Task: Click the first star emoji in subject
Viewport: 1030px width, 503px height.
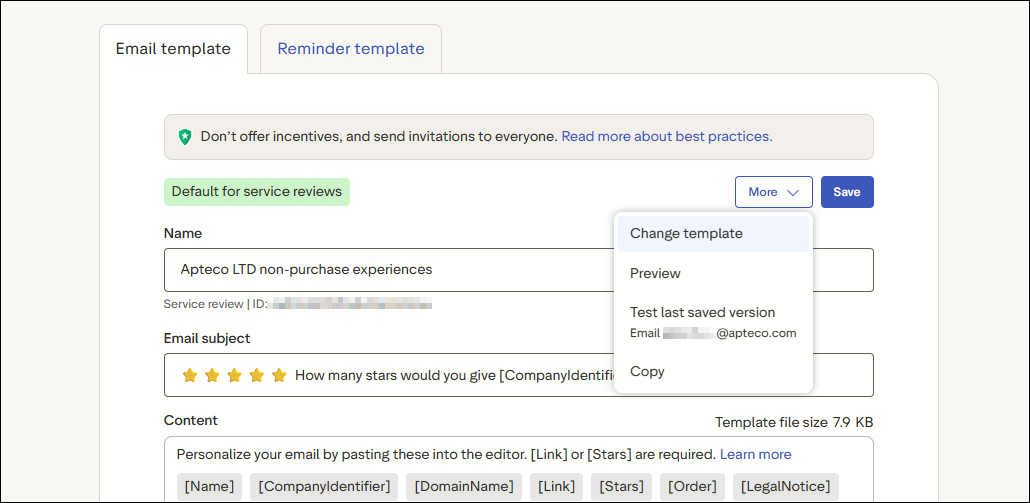Action: point(190,376)
